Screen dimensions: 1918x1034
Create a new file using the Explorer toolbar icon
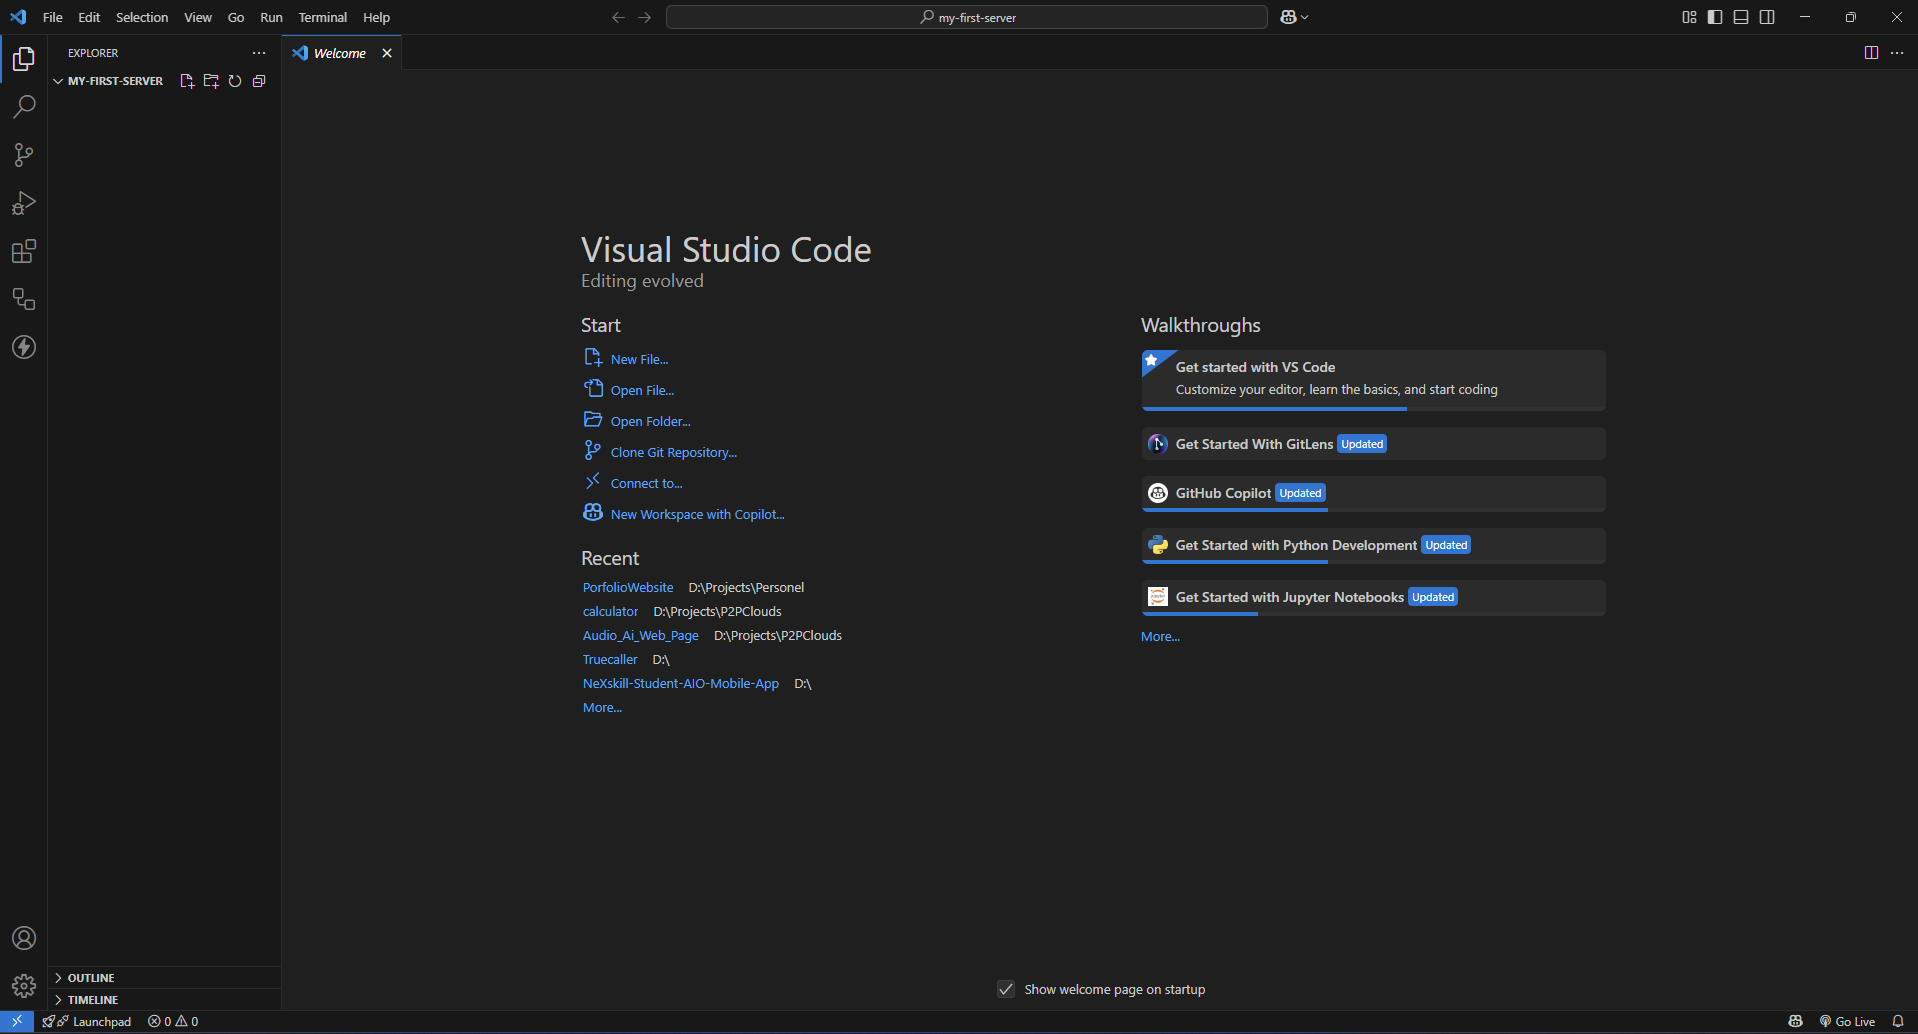coord(186,81)
